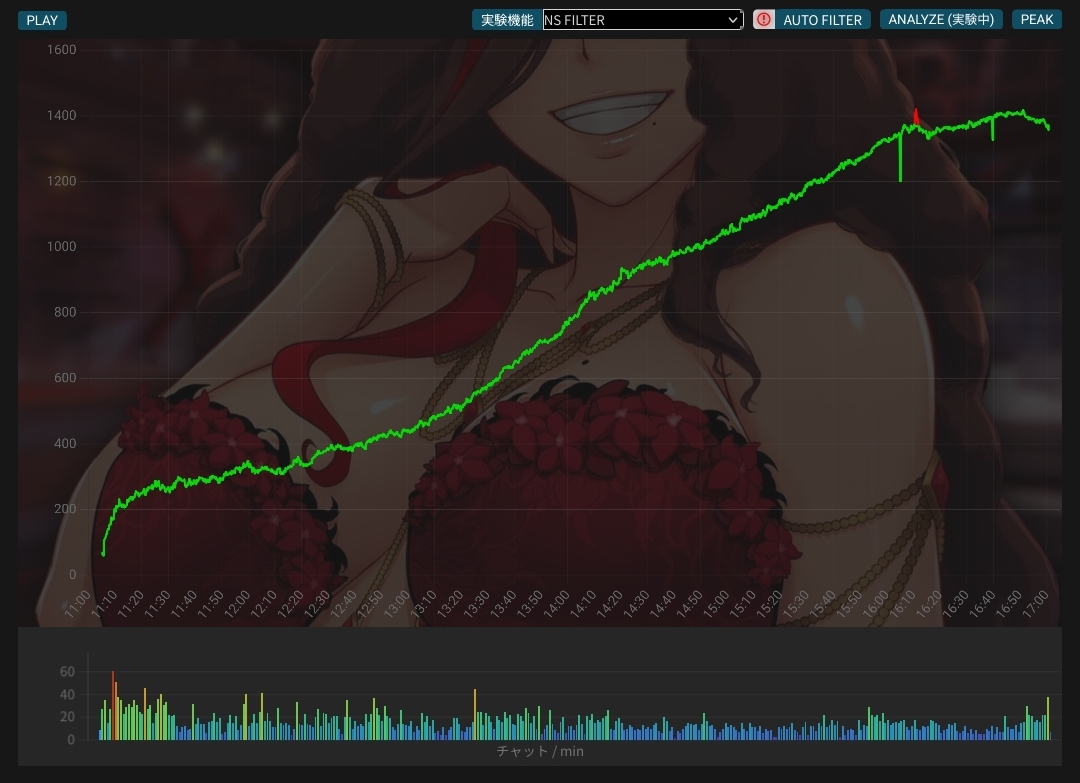Click the 14:00 time axis label

click(557, 604)
